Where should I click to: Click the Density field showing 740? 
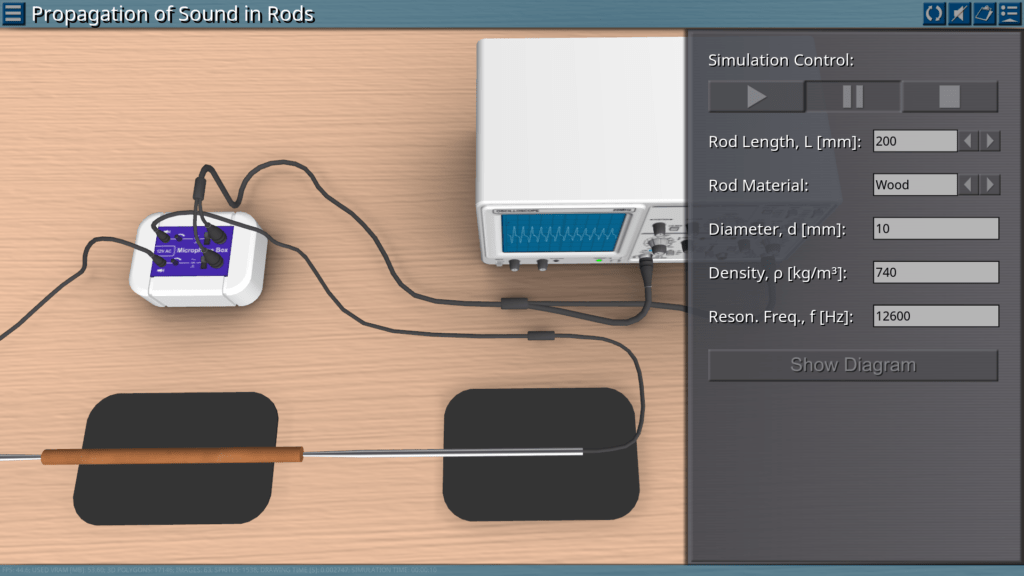[935, 273]
